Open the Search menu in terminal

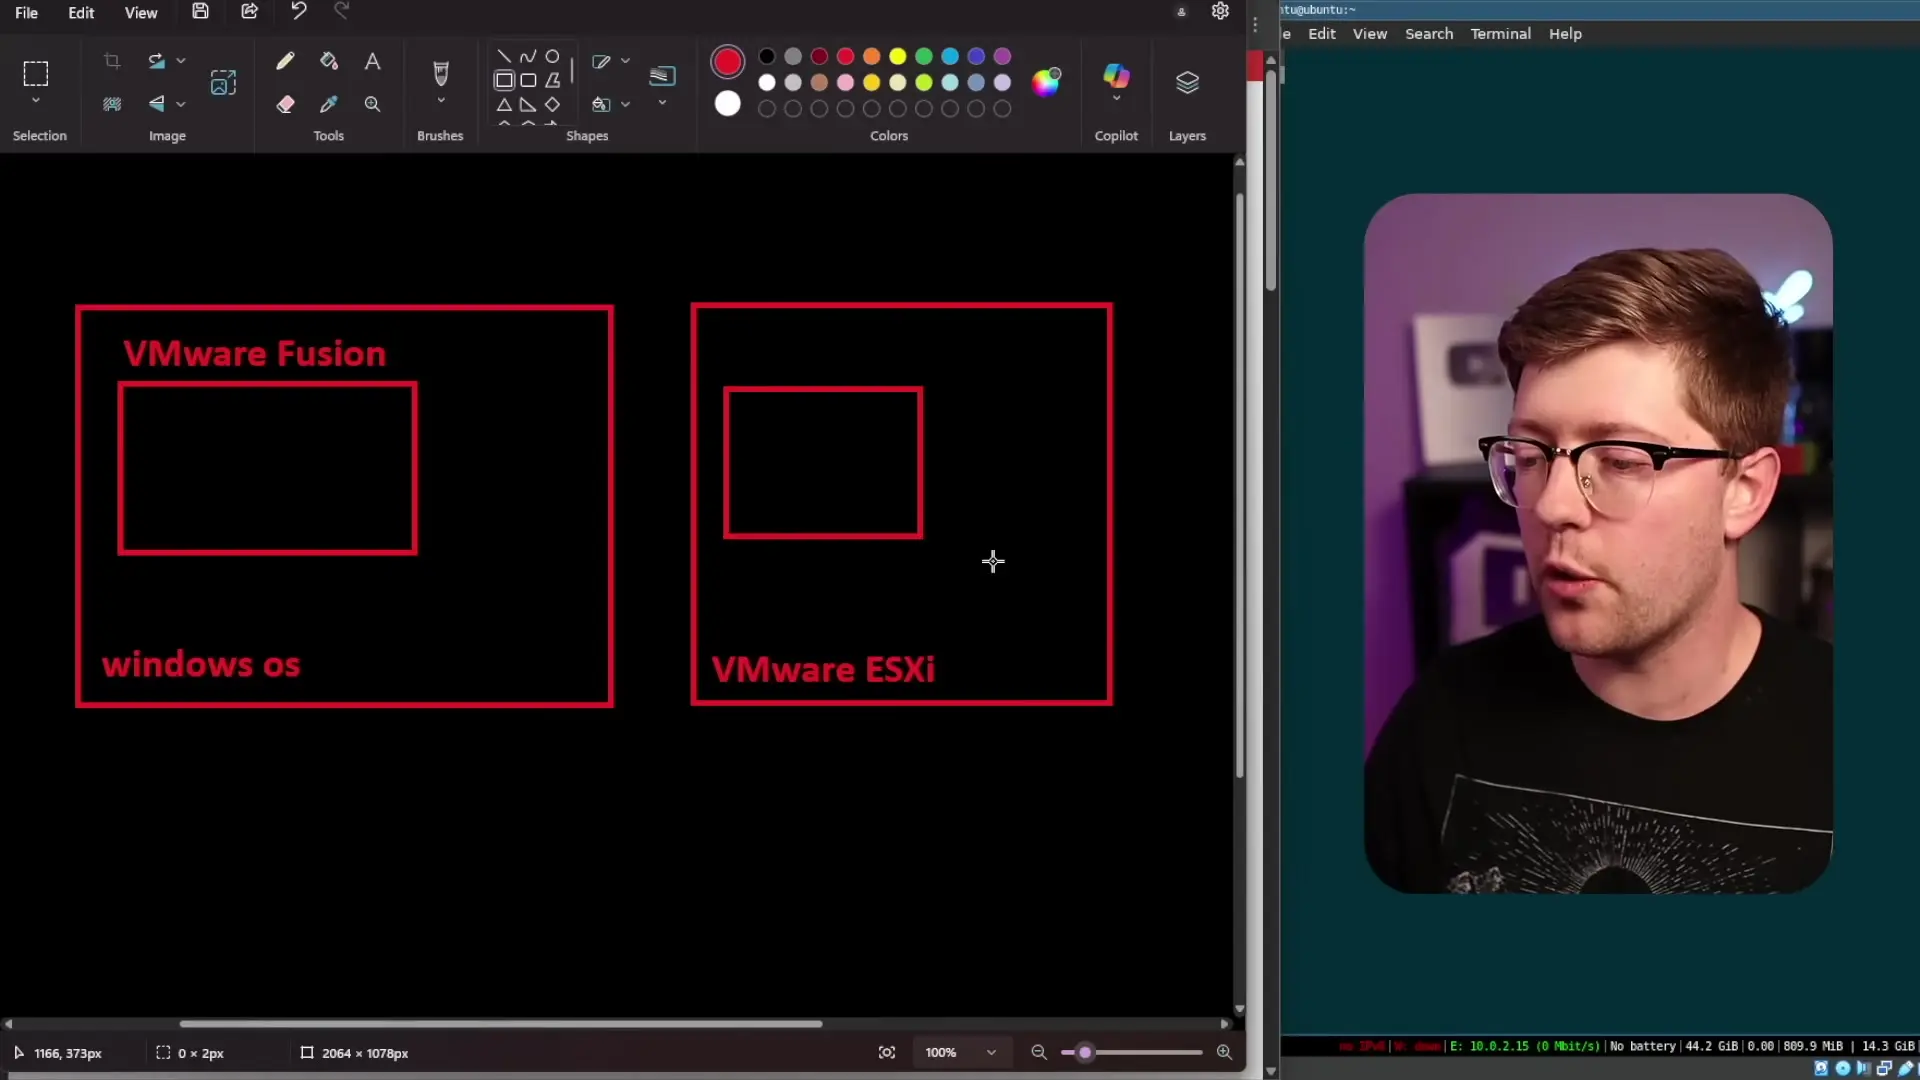point(1429,34)
